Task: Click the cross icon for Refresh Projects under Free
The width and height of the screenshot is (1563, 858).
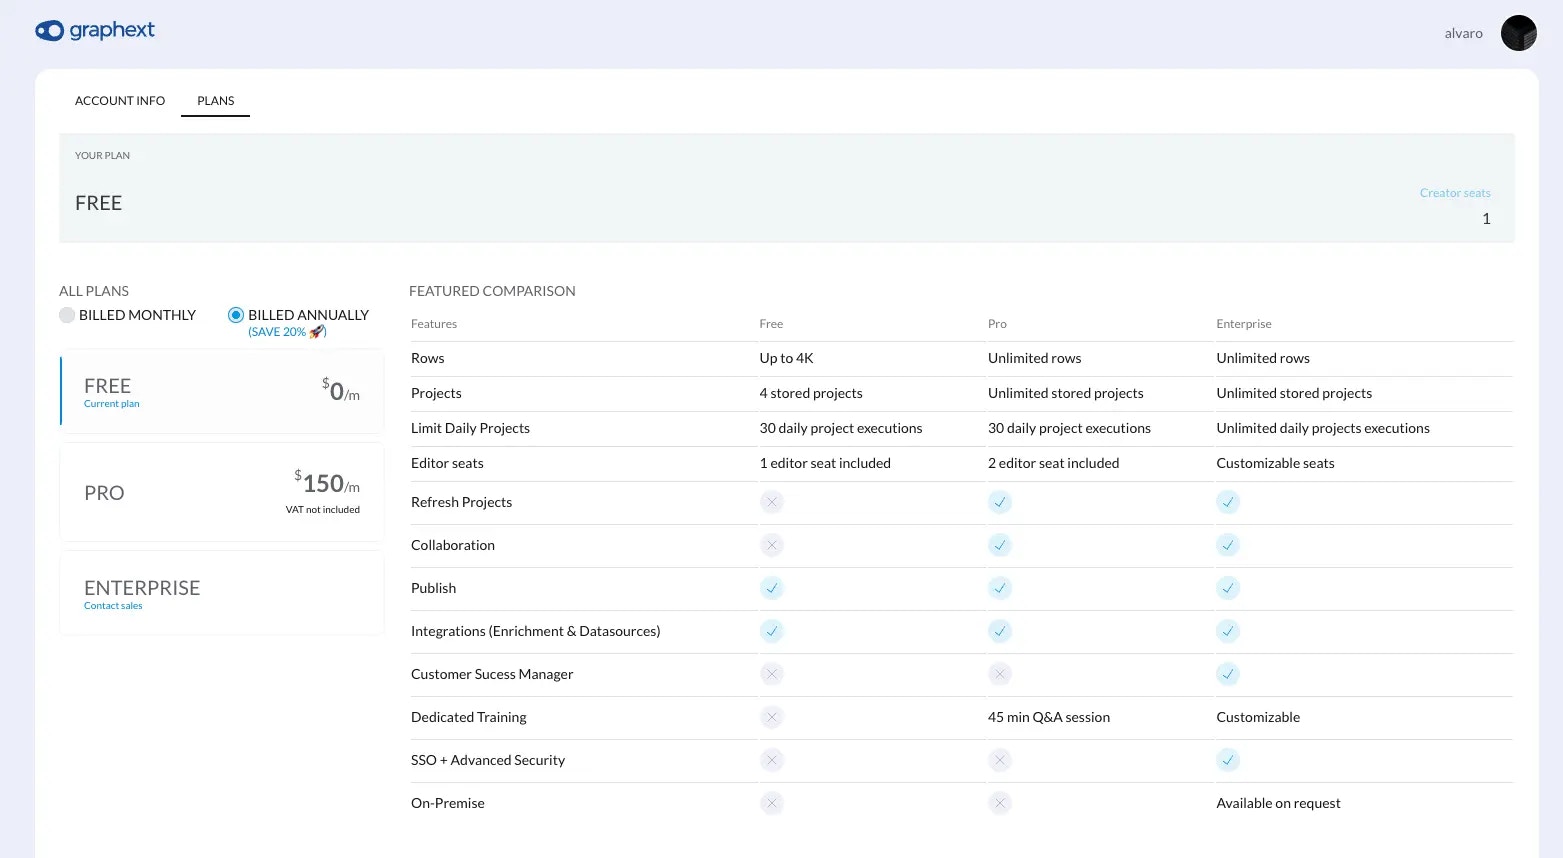Action: (771, 501)
